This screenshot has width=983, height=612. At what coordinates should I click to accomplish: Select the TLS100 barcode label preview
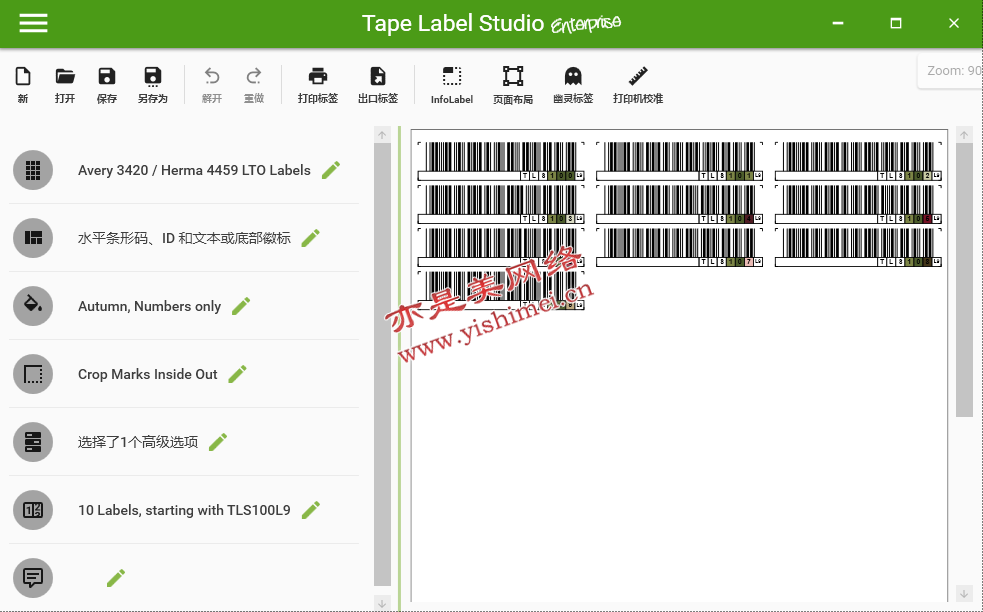(x=501, y=161)
